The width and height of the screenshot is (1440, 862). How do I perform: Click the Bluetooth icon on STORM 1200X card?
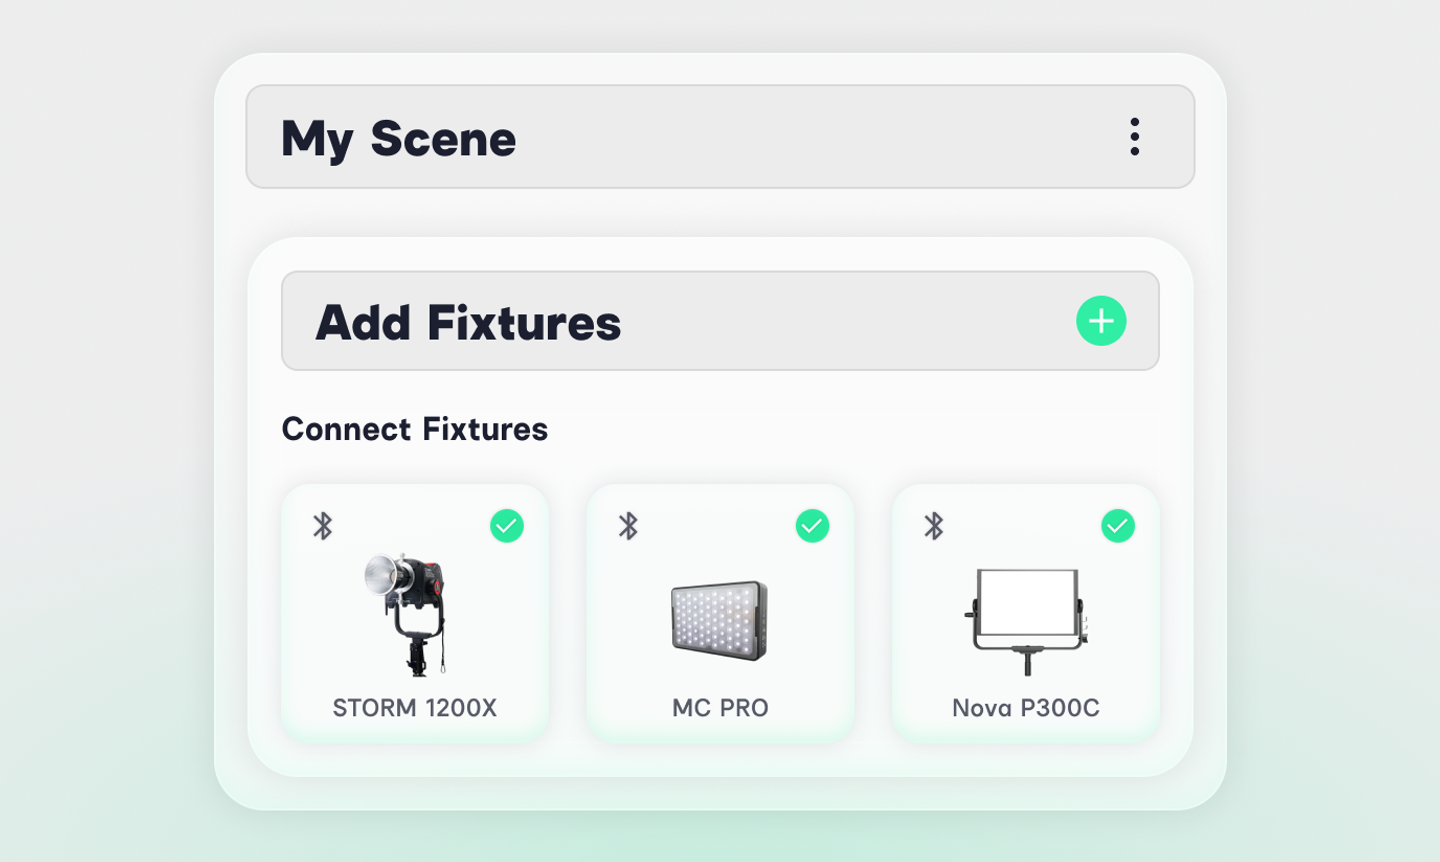pyautogui.click(x=323, y=525)
